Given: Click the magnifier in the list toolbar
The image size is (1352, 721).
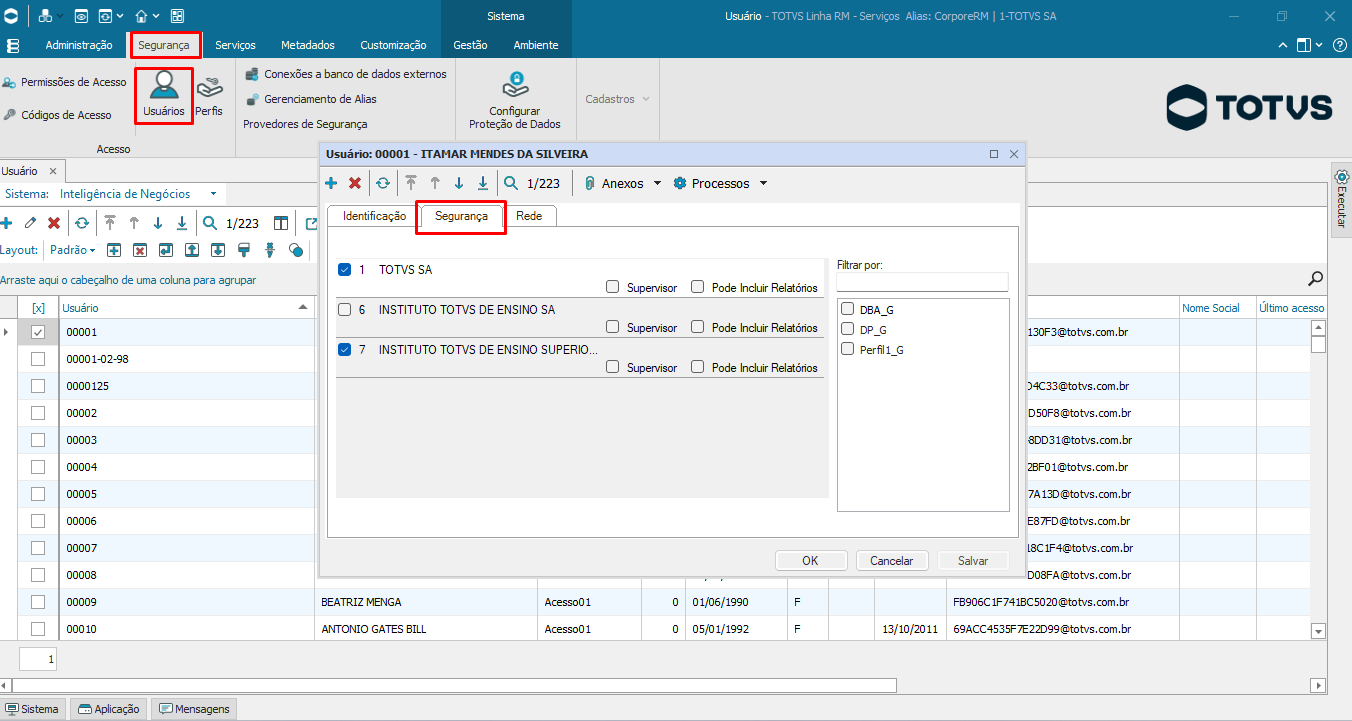Looking at the screenshot, I should point(210,223).
